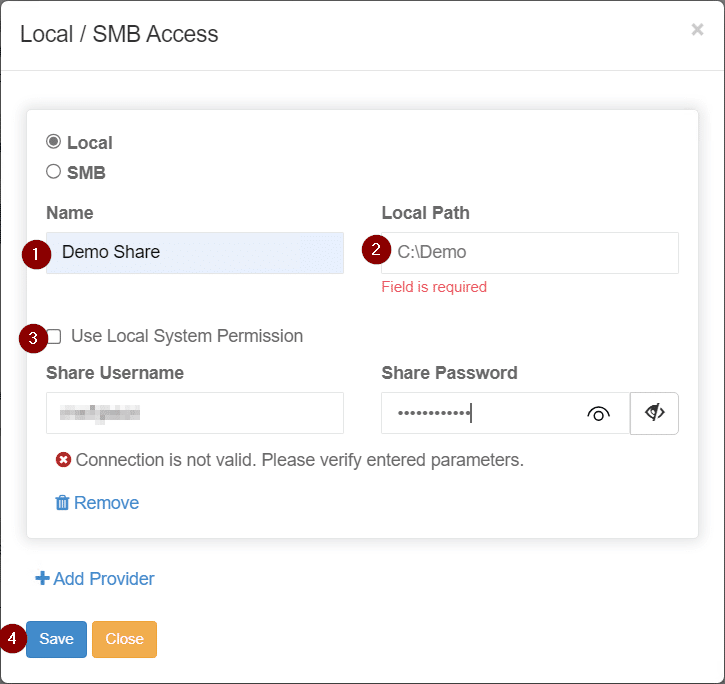Click the red Field is required message
The height and width of the screenshot is (684, 725).
pyautogui.click(x=434, y=287)
